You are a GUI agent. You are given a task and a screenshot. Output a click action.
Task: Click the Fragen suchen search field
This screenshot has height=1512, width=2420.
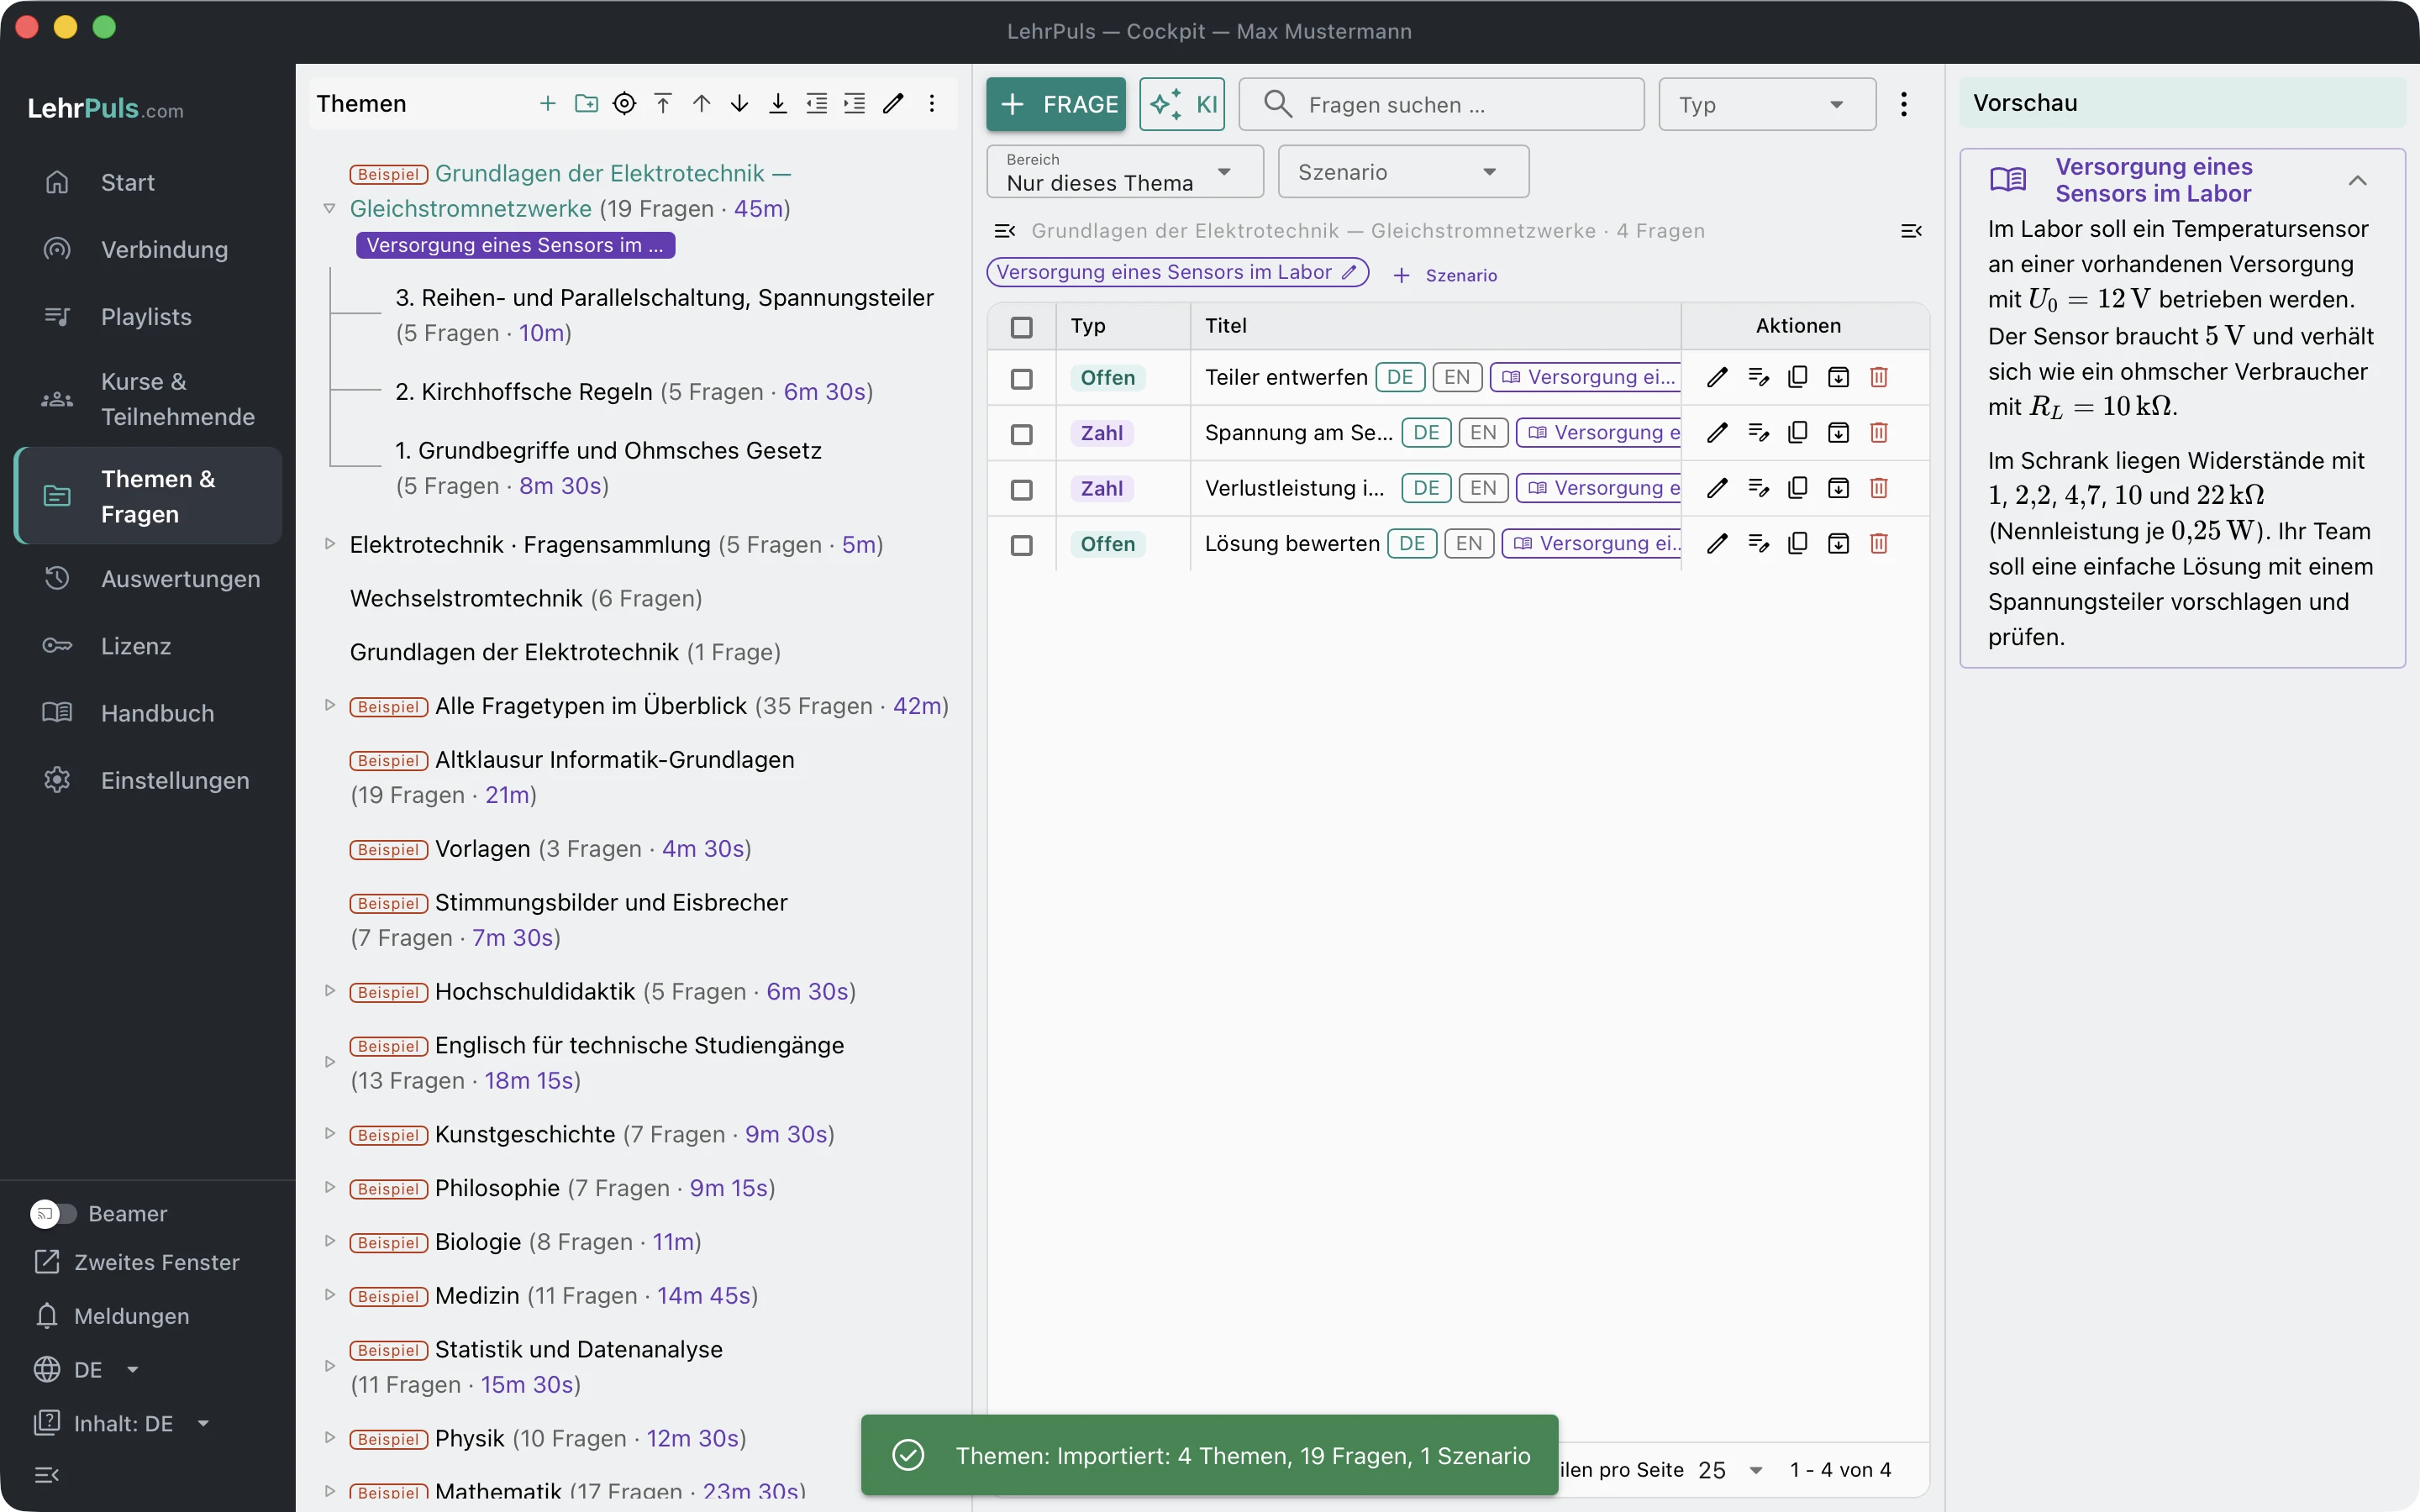[1441, 104]
